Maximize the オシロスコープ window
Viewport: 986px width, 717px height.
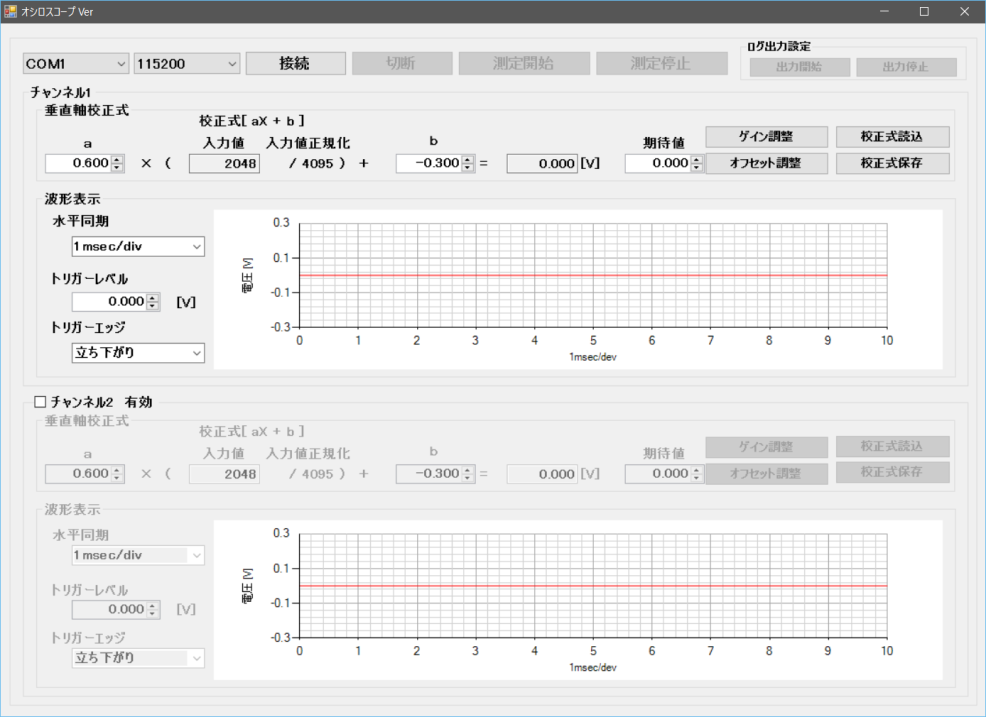[x=924, y=11]
